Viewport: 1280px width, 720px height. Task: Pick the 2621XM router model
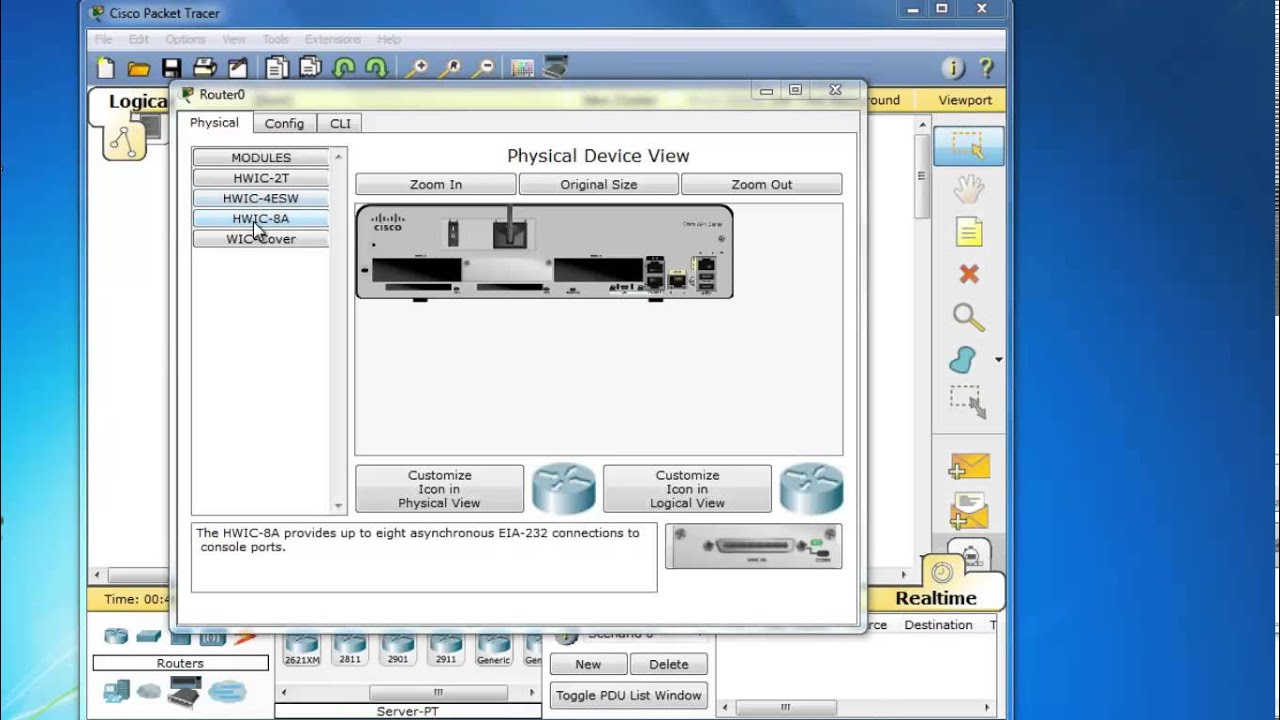click(x=302, y=649)
